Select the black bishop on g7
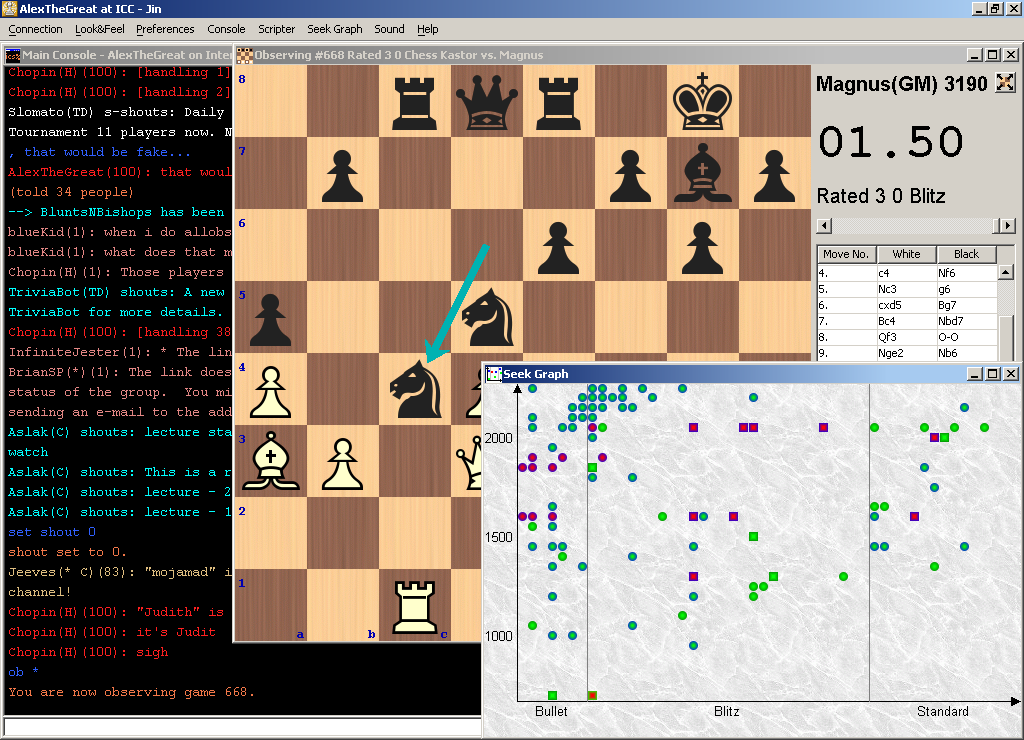1024x740 pixels. 703,173
